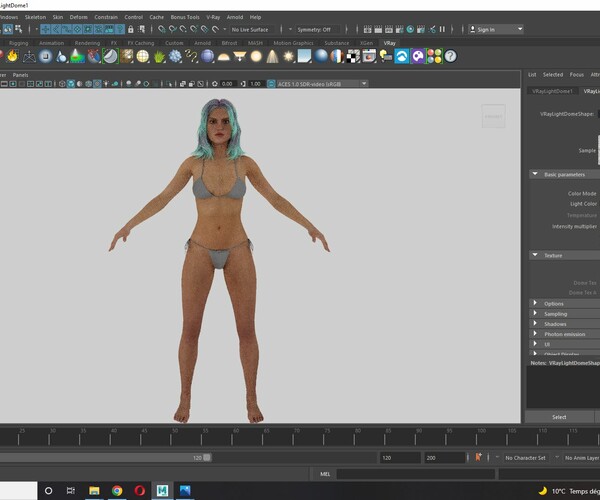Click the Select button in Attribute Editor
Viewport: 600px width, 500px height.
tap(559, 417)
